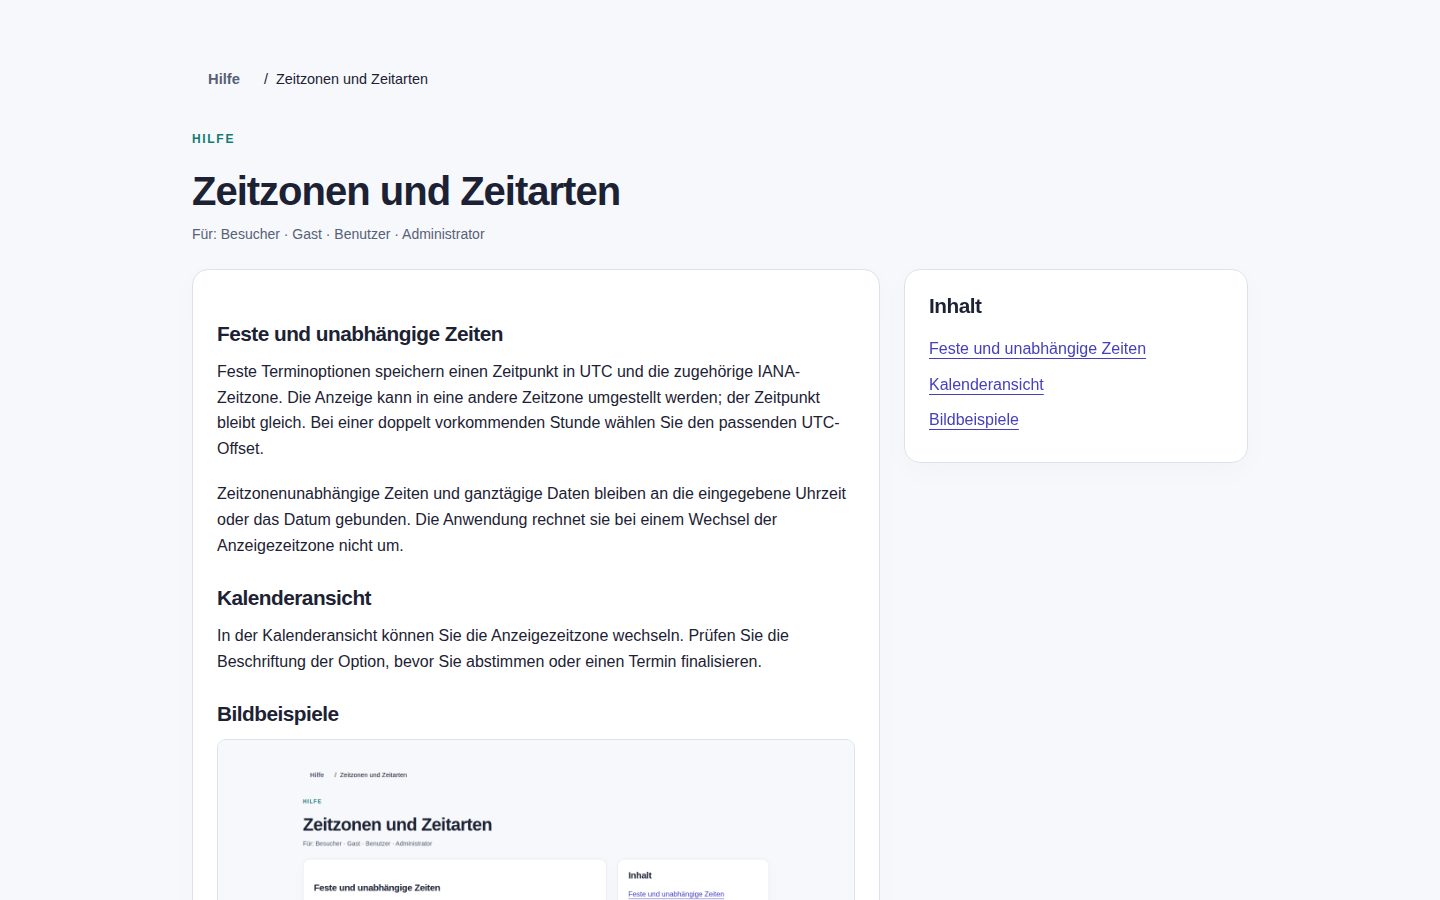
Task: Click the audience line "Für: Besucher · Gast · Benutzer · Administrator"
Action: click(x=338, y=234)
